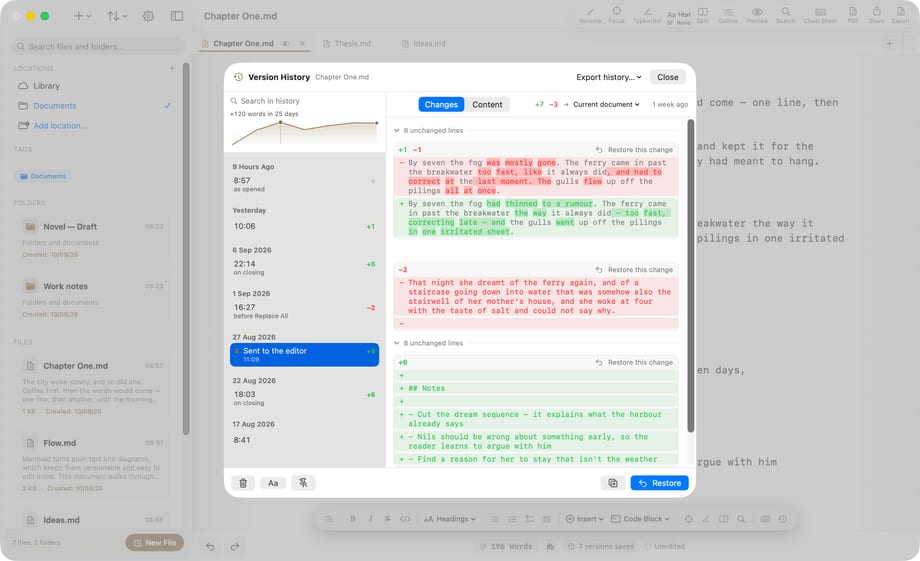The image size is (920, 561).
Task: Click the Add location link
Action: (60, 126)
